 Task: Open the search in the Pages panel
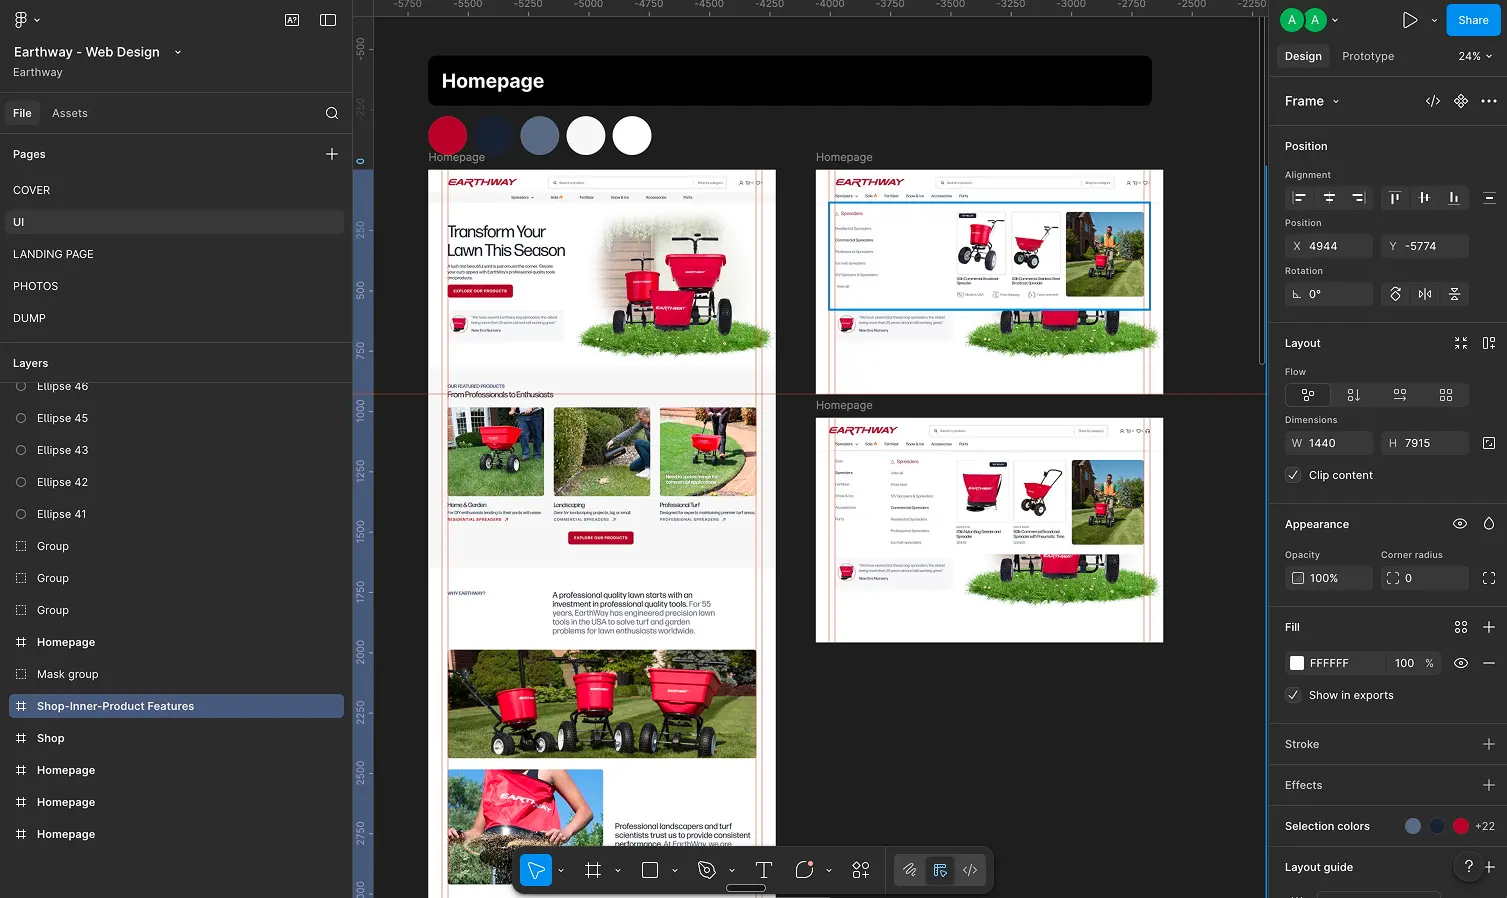tap(331, 113)
